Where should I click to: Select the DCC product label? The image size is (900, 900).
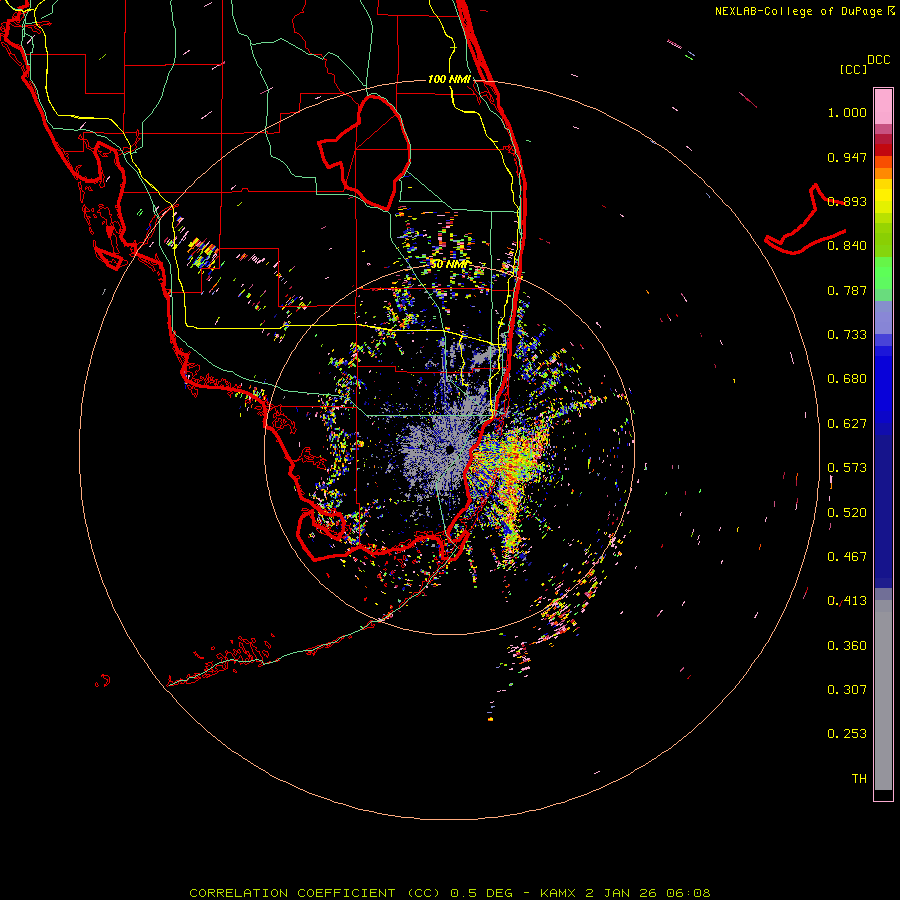click(879, 60)
